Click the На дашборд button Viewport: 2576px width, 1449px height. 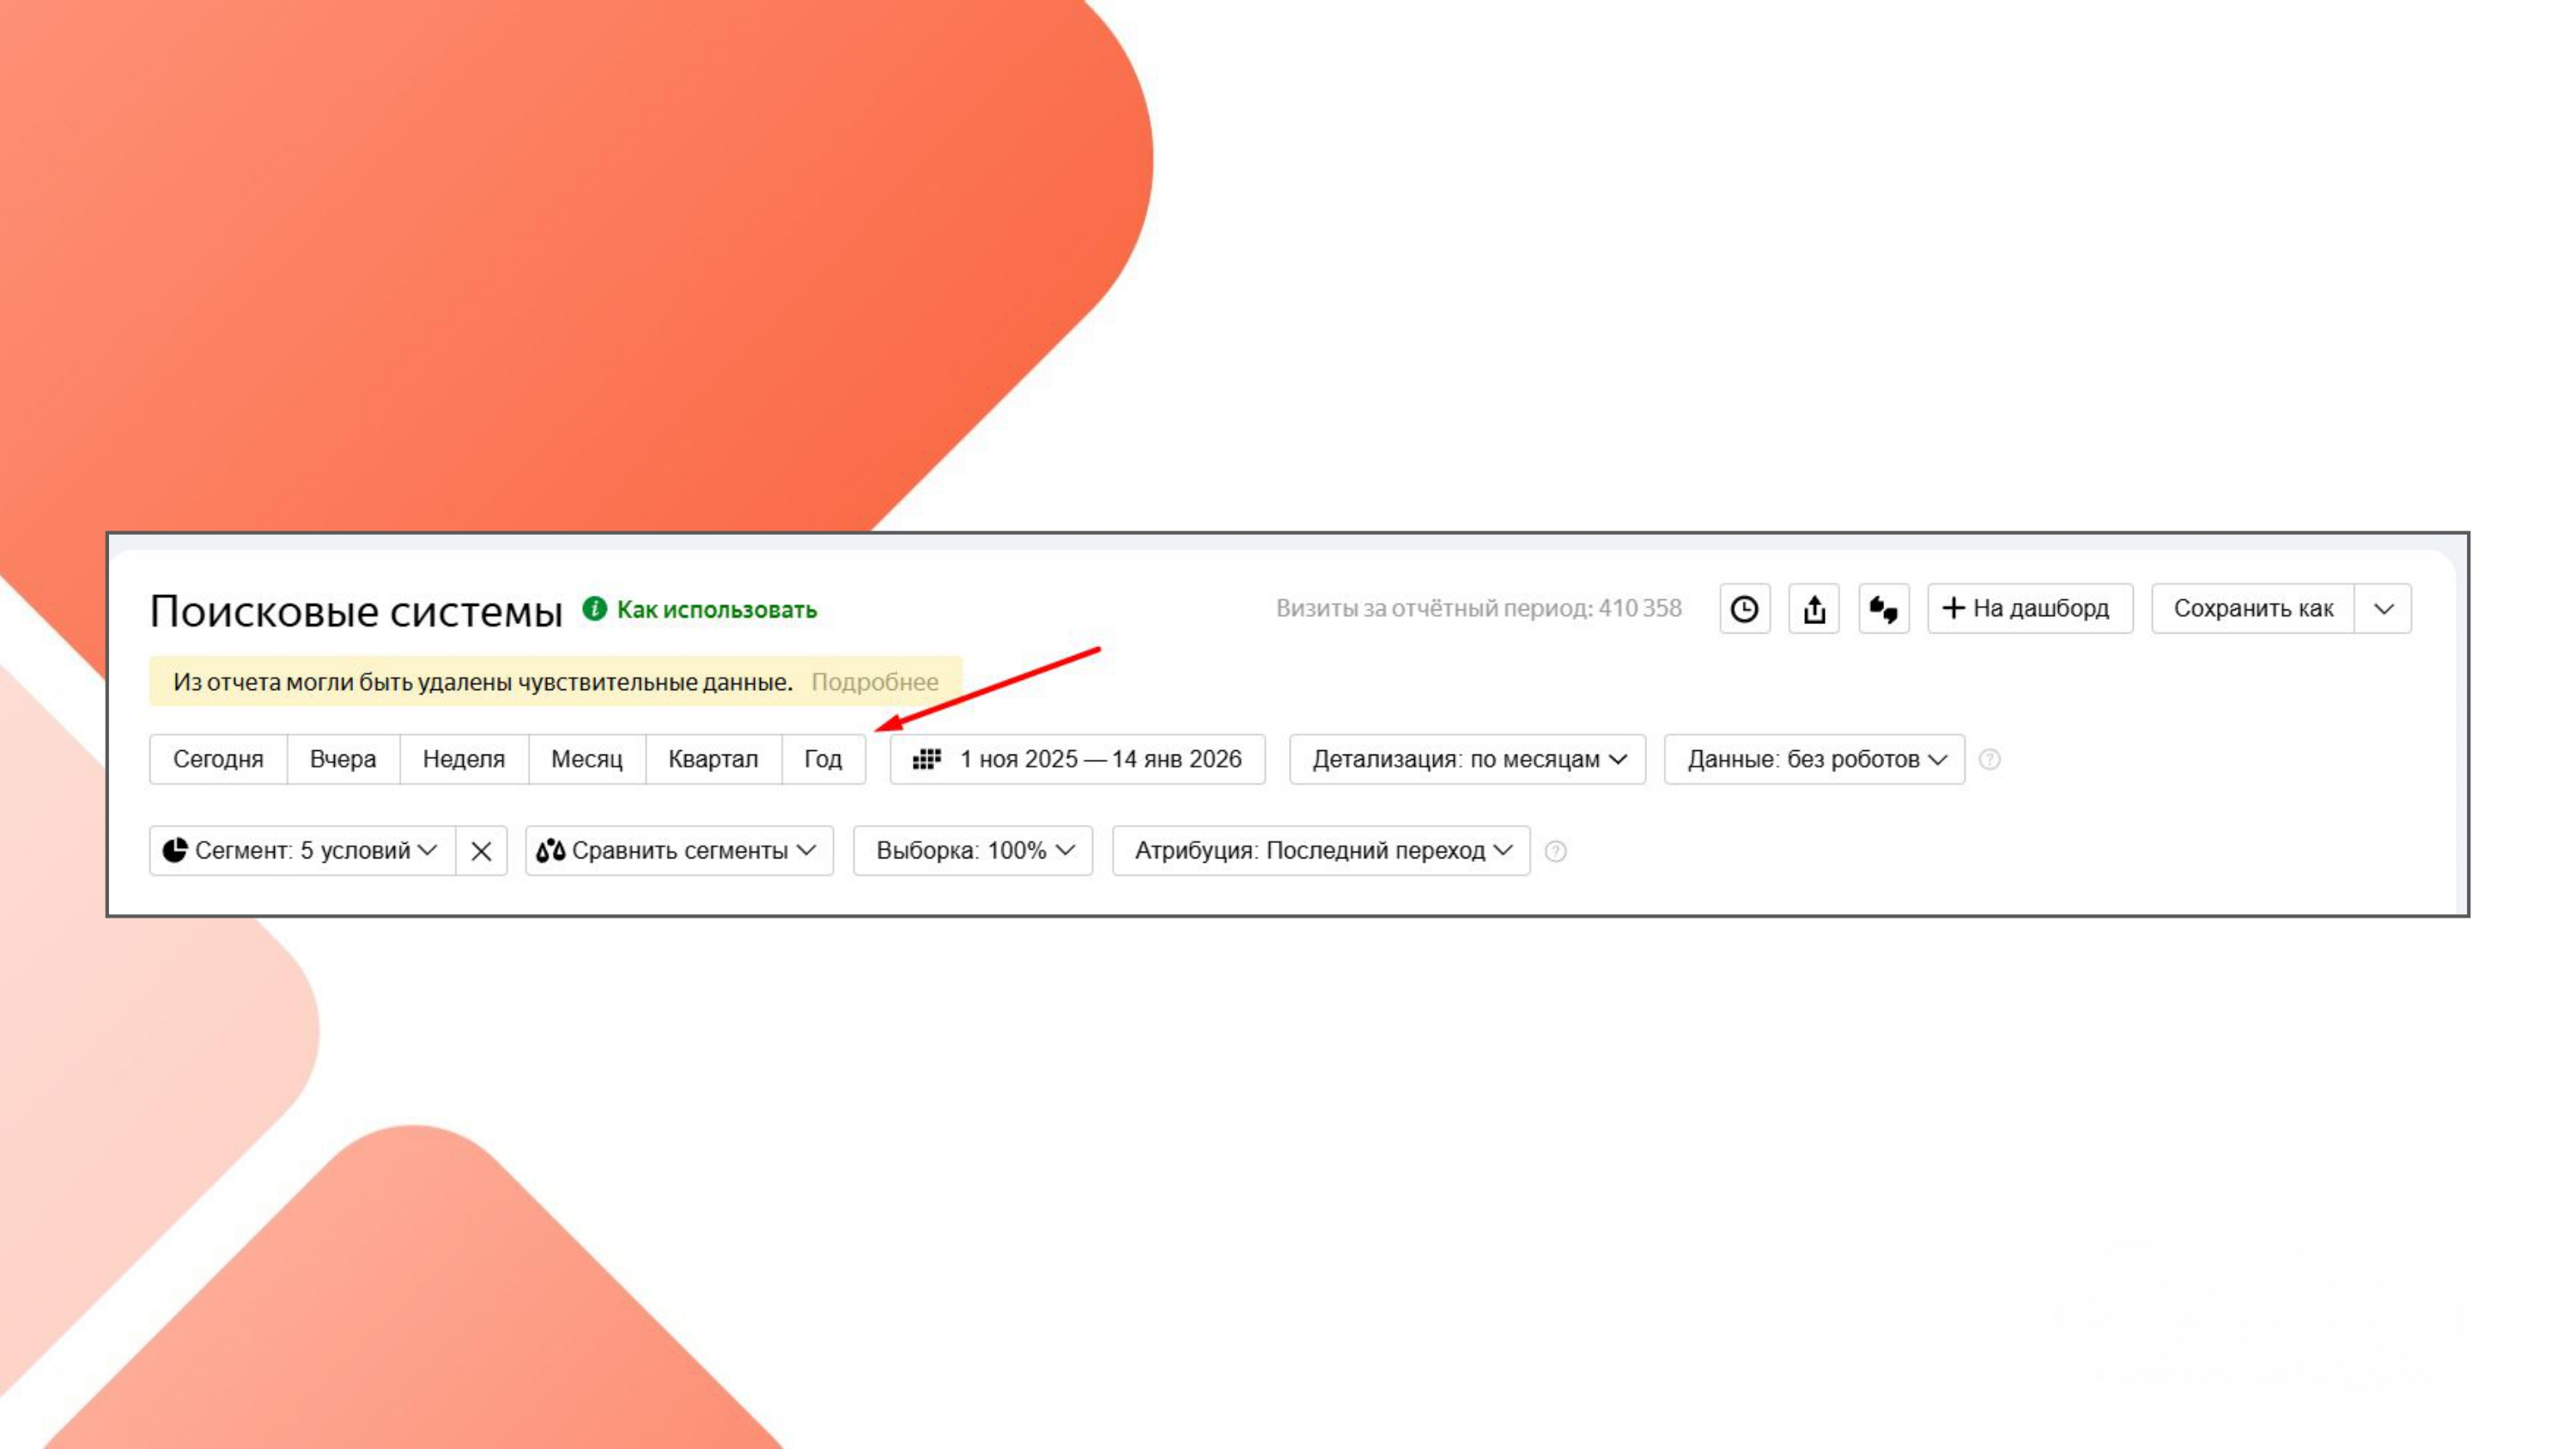pos(2029,609)
